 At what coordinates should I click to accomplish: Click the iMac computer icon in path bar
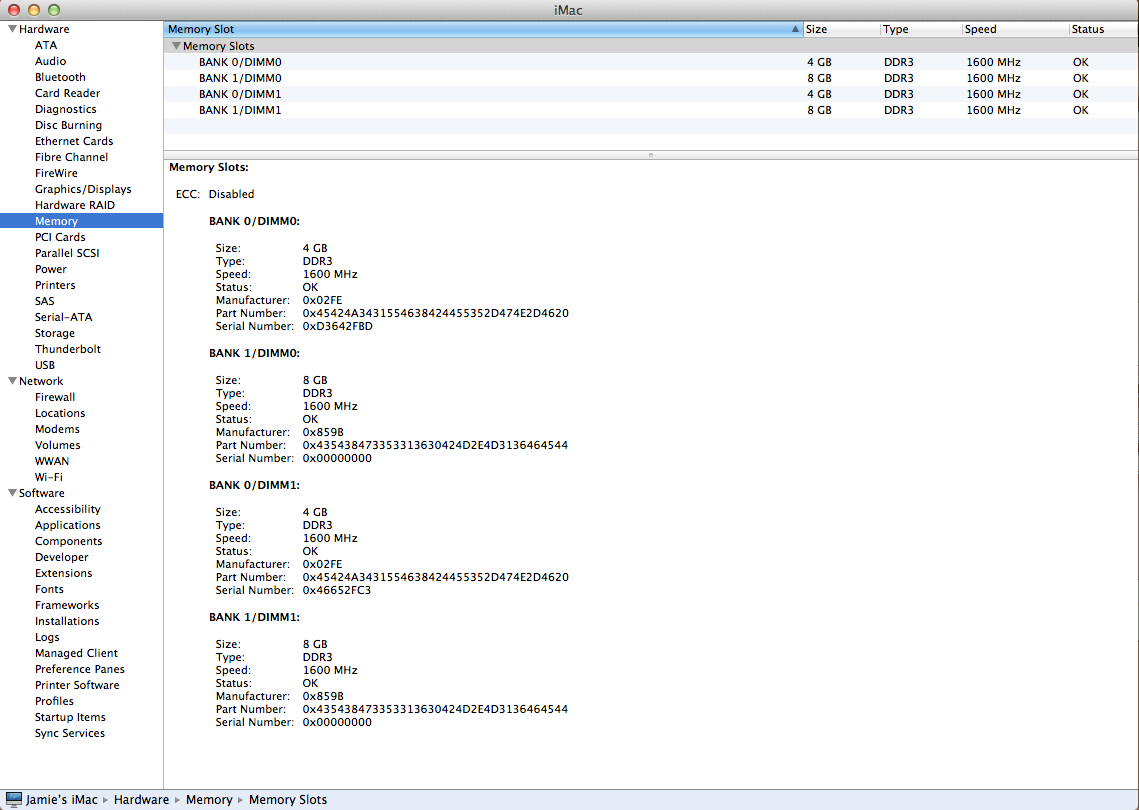coord(14,800)
